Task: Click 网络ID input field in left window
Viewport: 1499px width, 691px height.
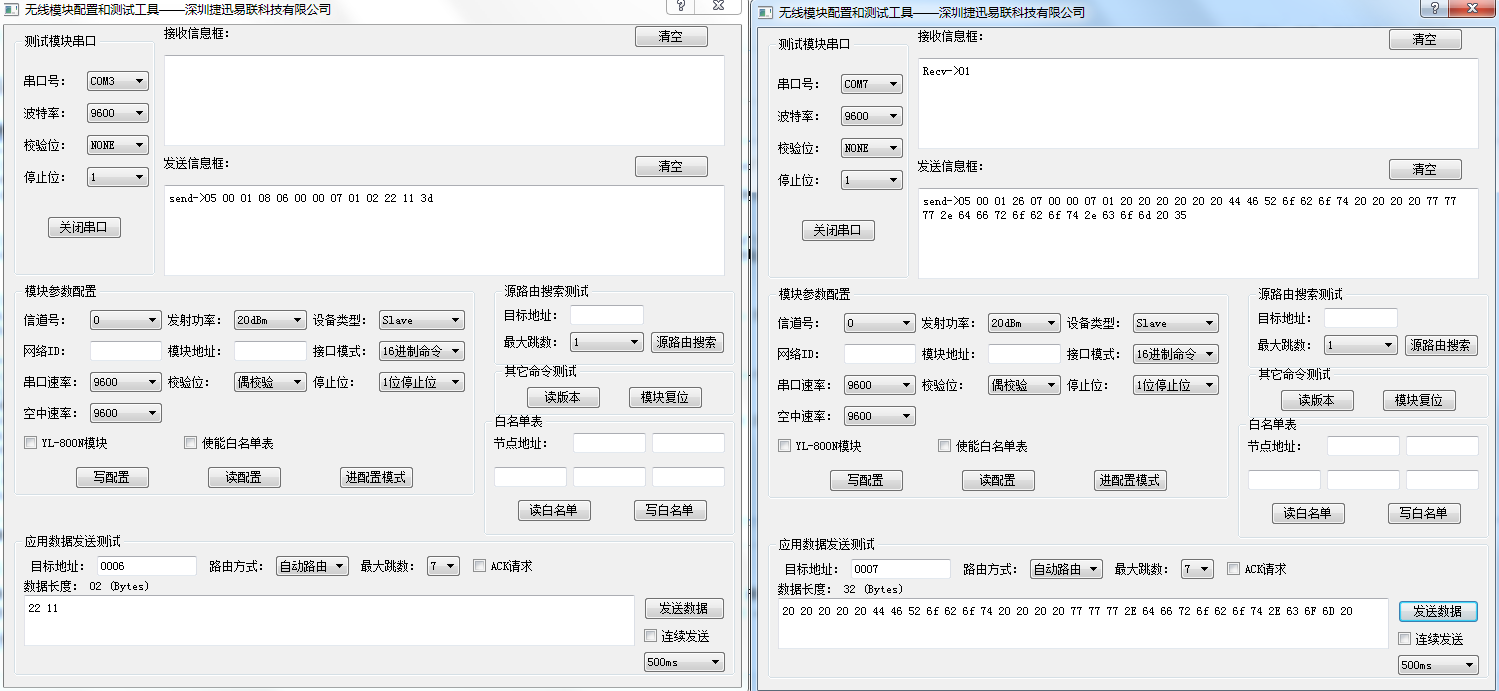Action: tap(126, 351)
